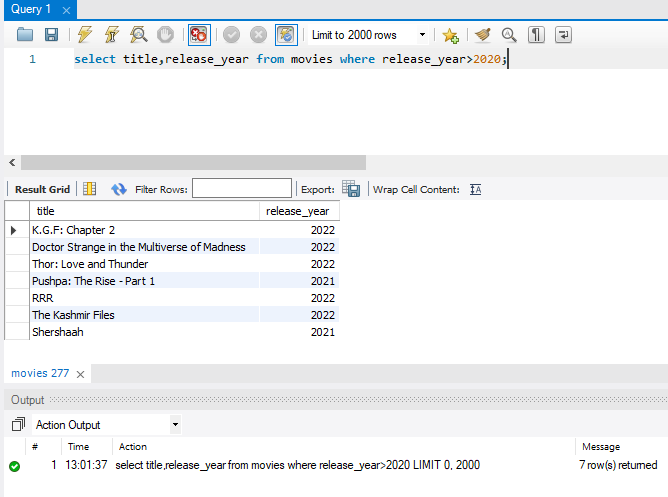The height and width of the screenshot is (497, 668).
Task: Switch to the movies 277 result tab
Action: pos(40,373)
